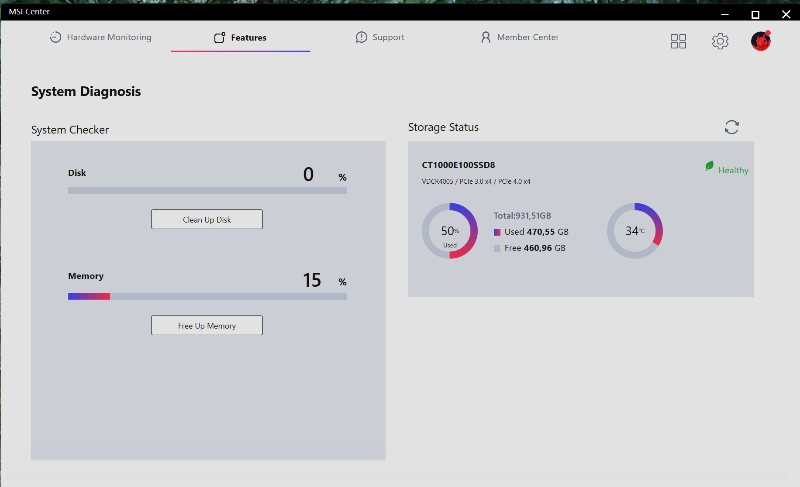Click the Support chat bubble icon
This screenshot has width=800, height=487.
pos(361,38)
